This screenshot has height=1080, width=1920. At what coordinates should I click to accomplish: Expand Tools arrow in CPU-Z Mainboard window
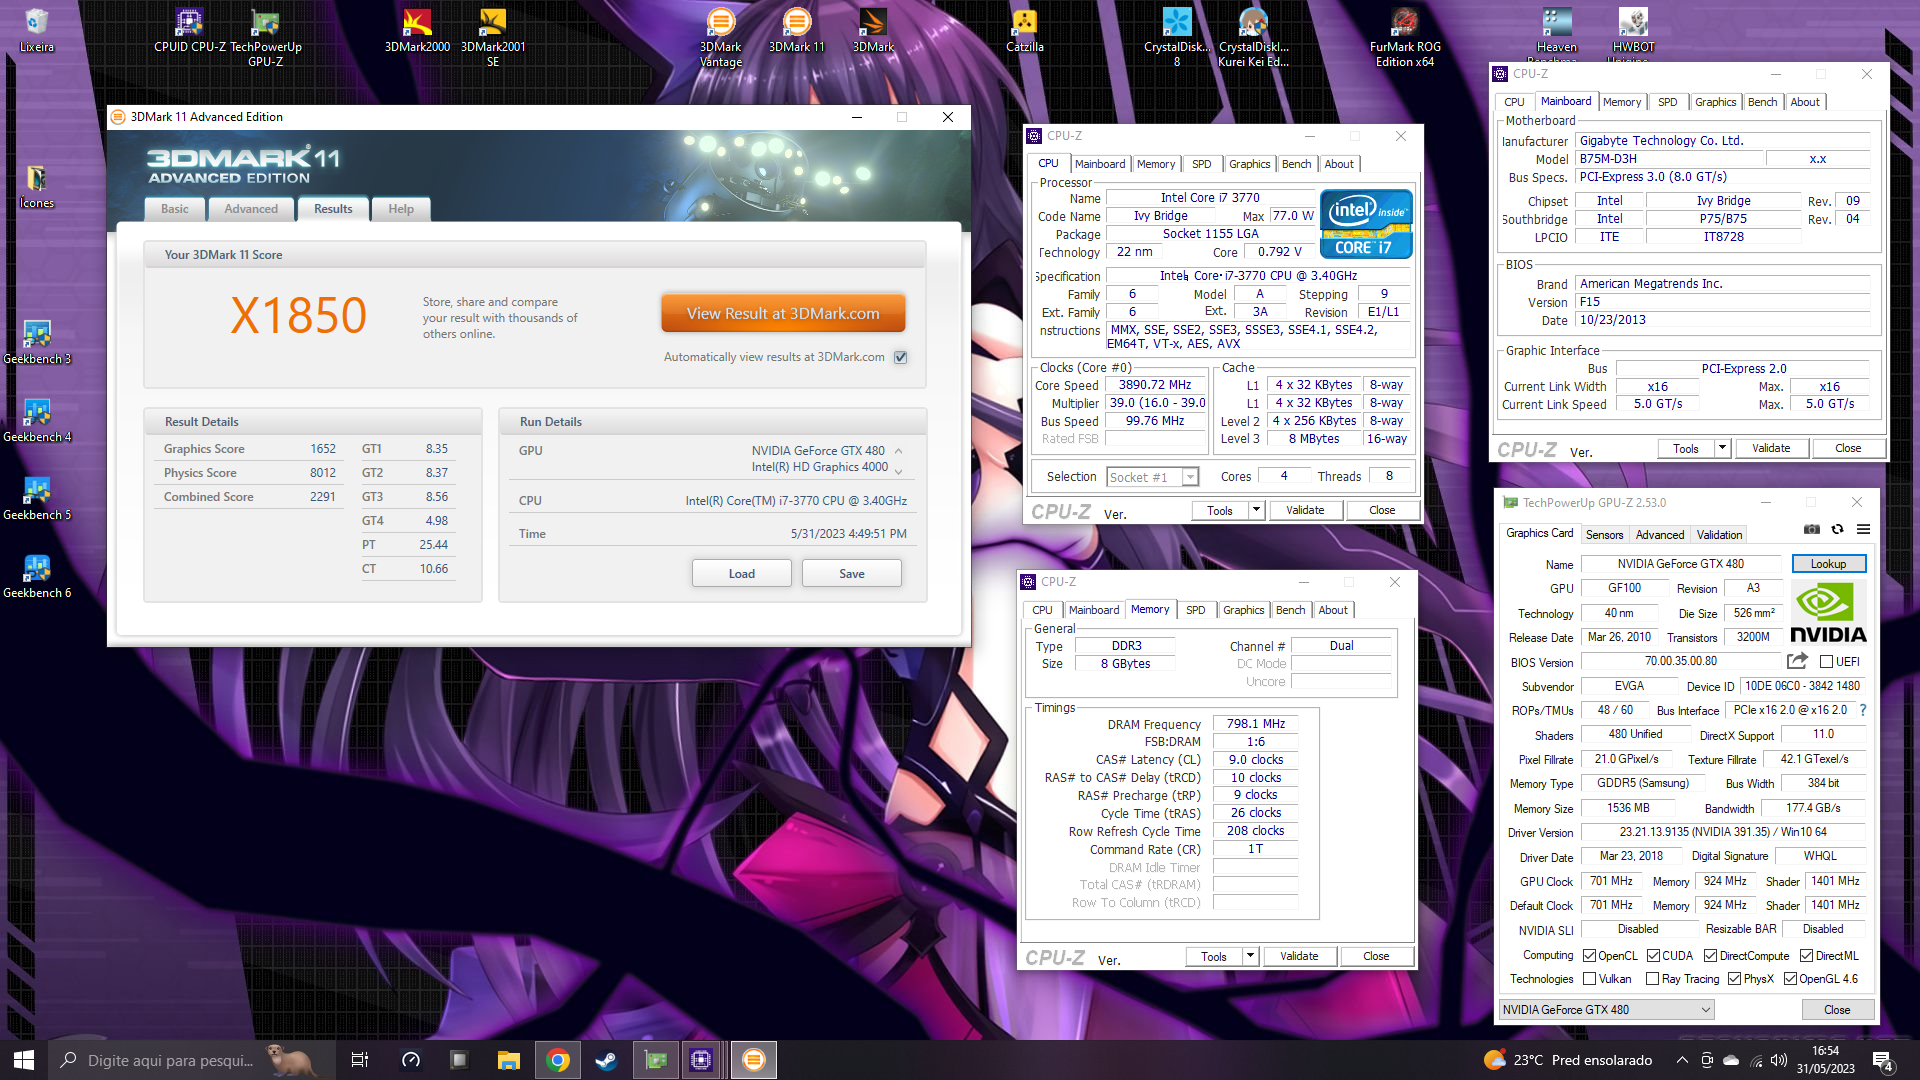(1723, 448)
